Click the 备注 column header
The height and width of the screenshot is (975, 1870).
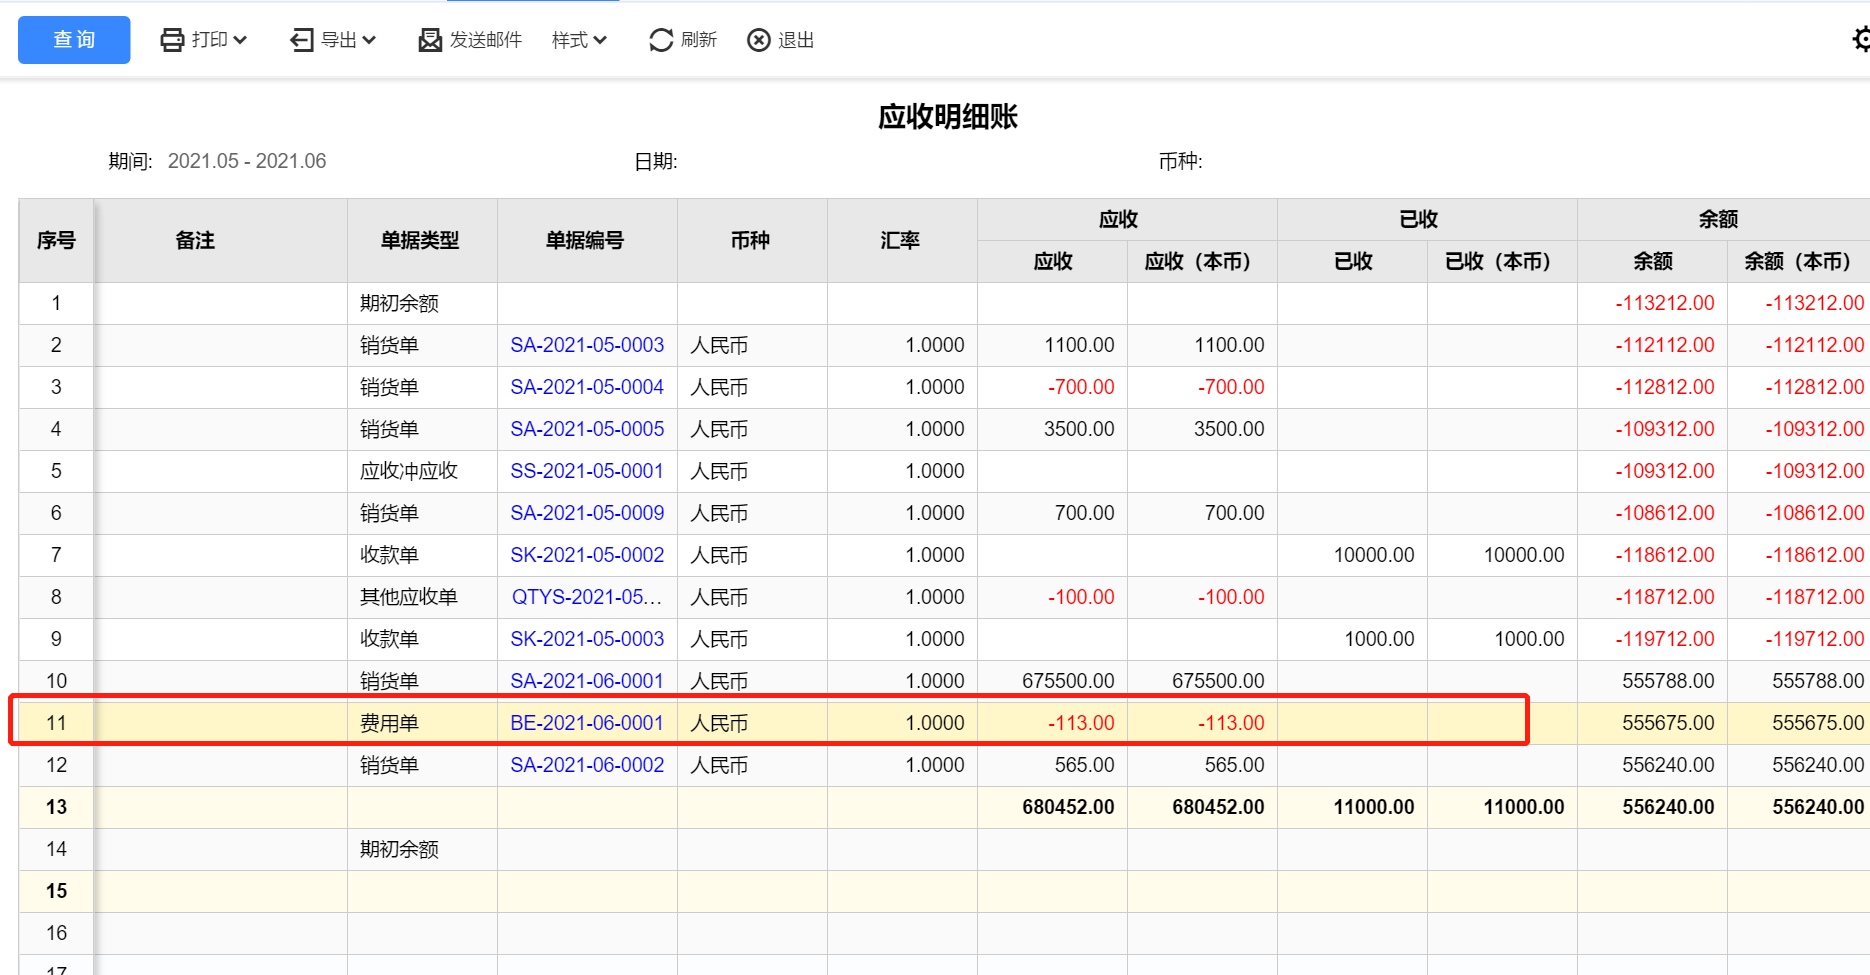pos(195,240)
